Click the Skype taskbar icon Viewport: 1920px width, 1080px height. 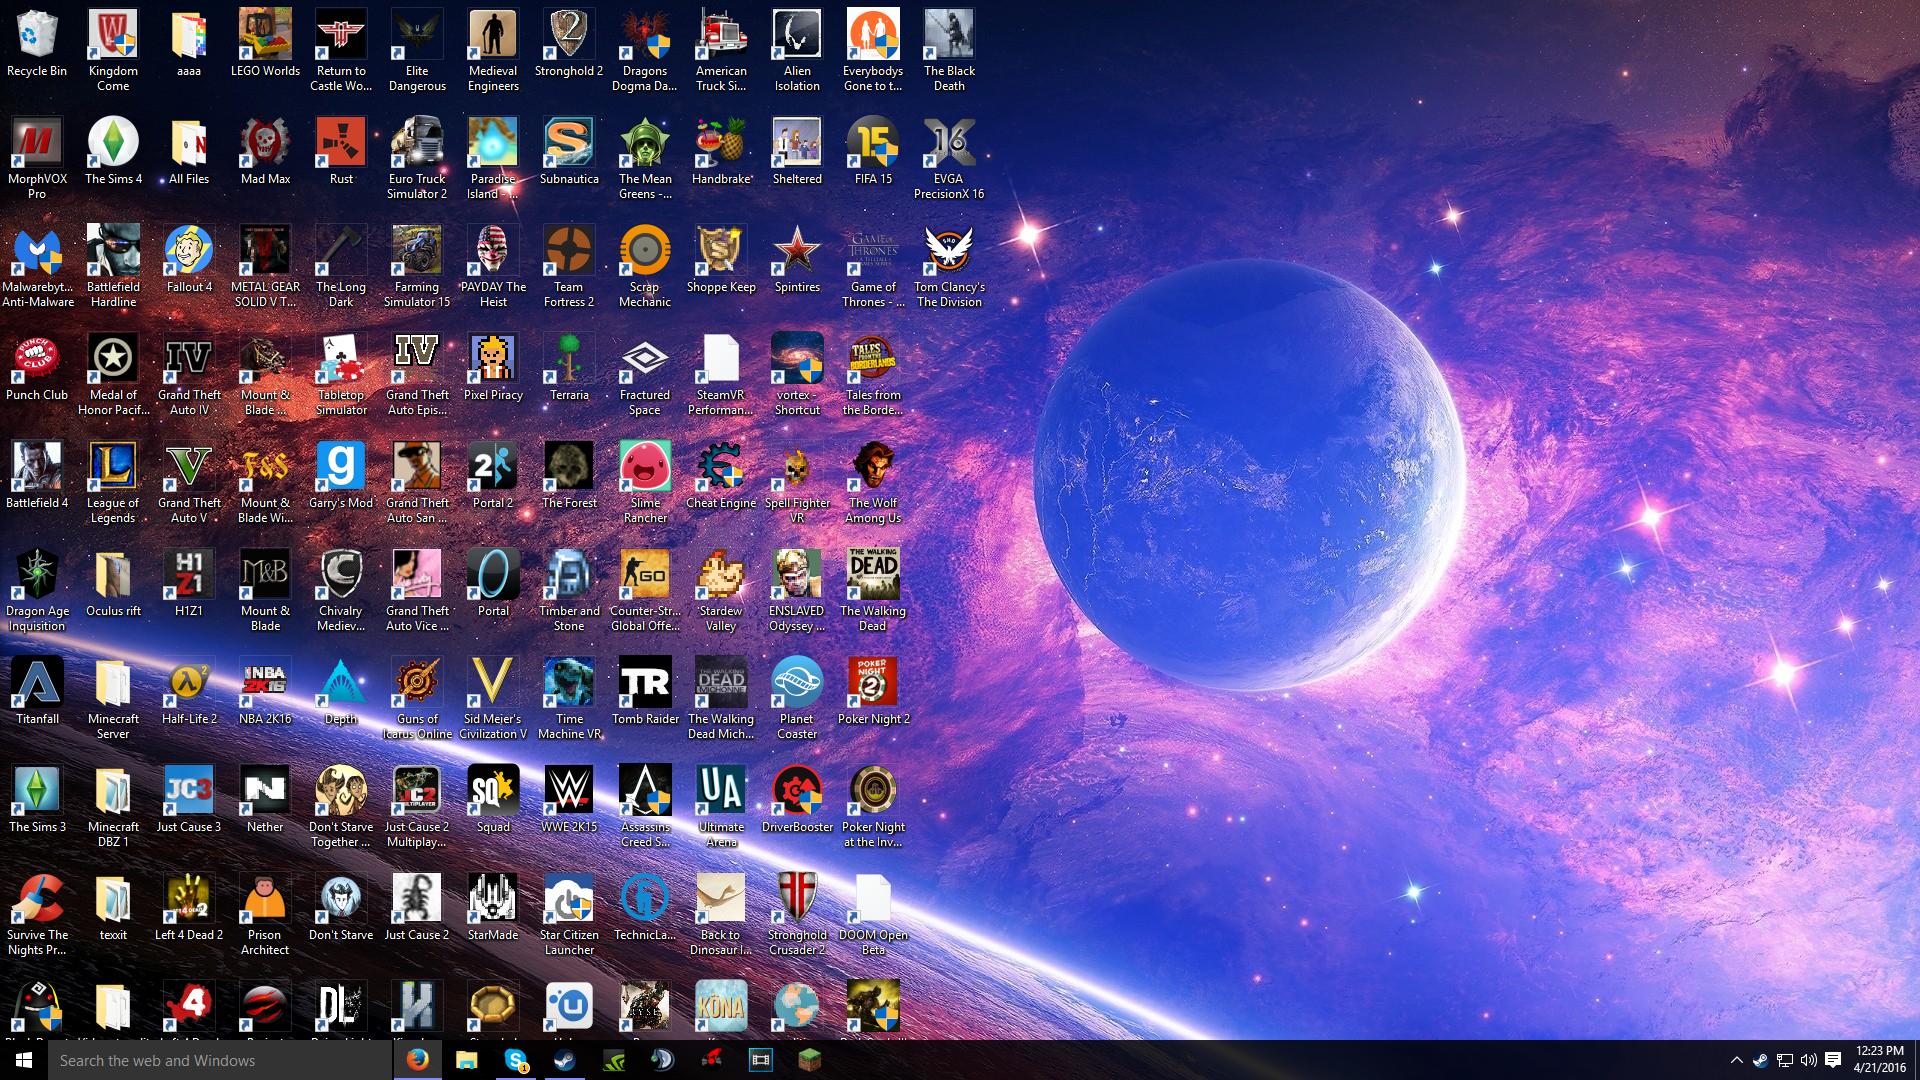(x=516, y=1059)
